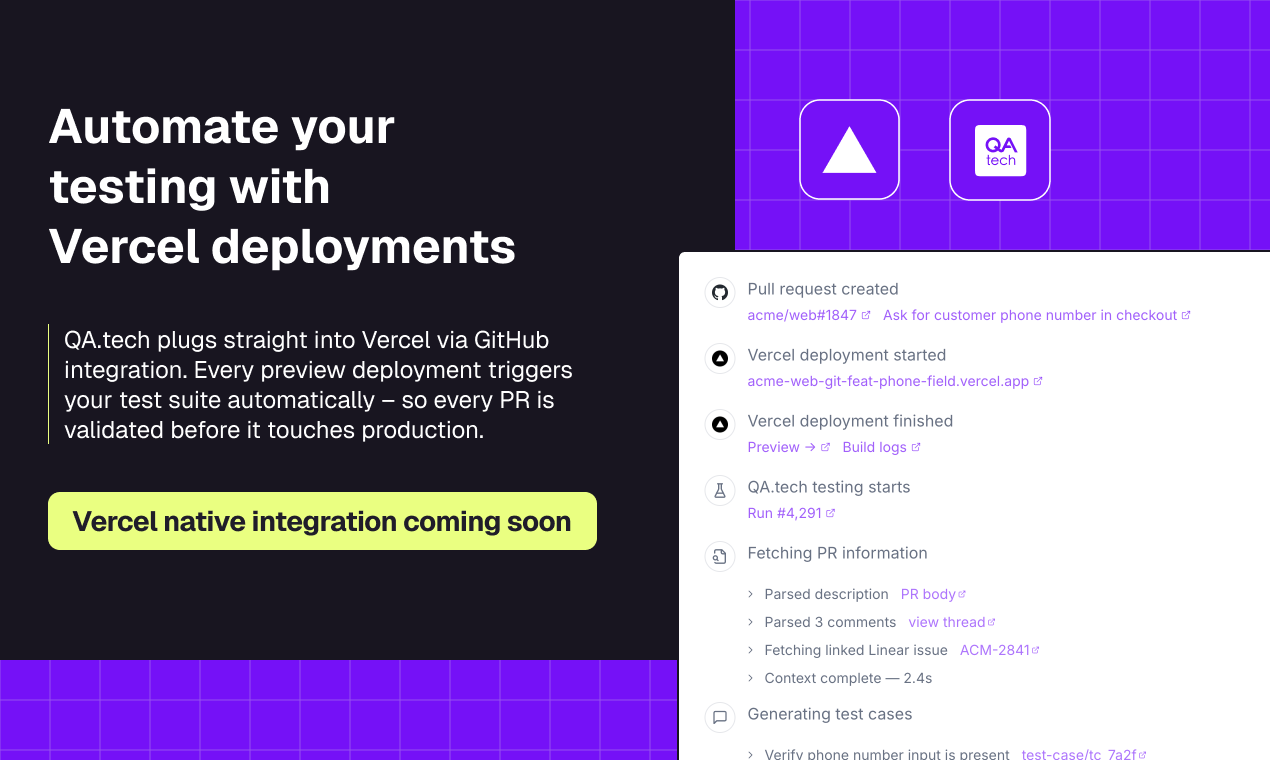1270x760 pixels.
Task: Expand the Verify phone number input test case
Action: tap(750, 753)
